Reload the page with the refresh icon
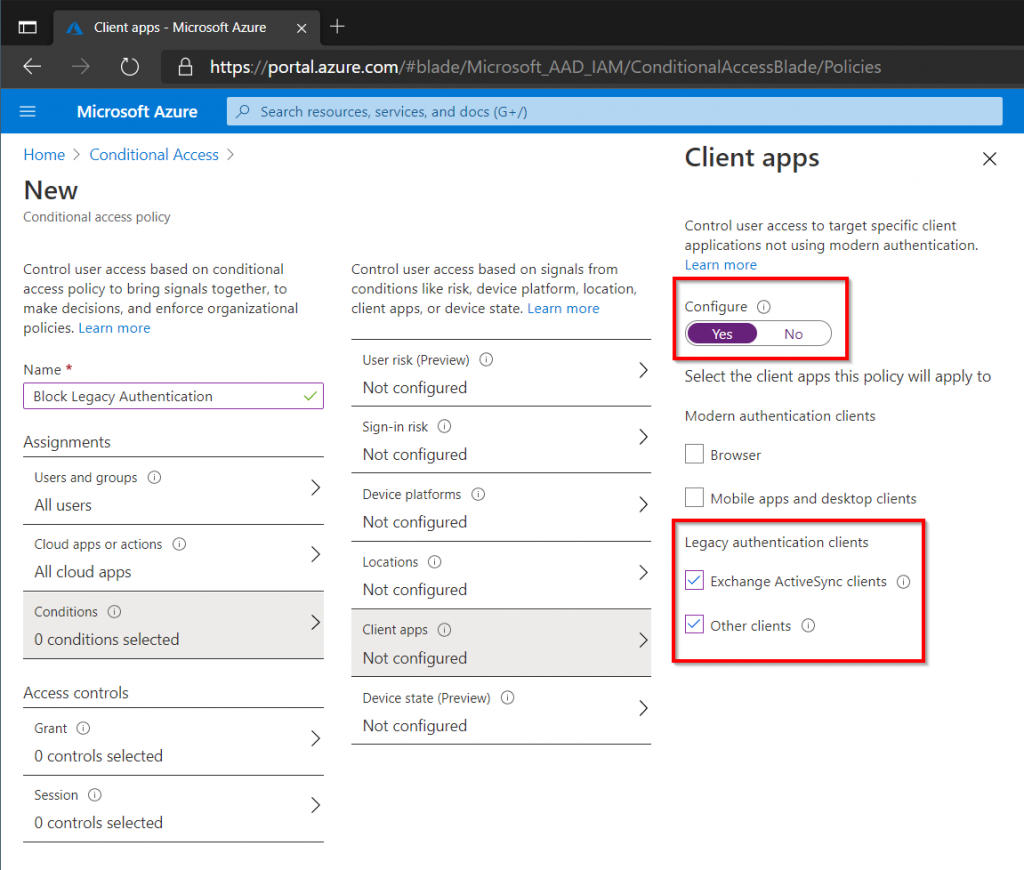 (x=130, y=67)
